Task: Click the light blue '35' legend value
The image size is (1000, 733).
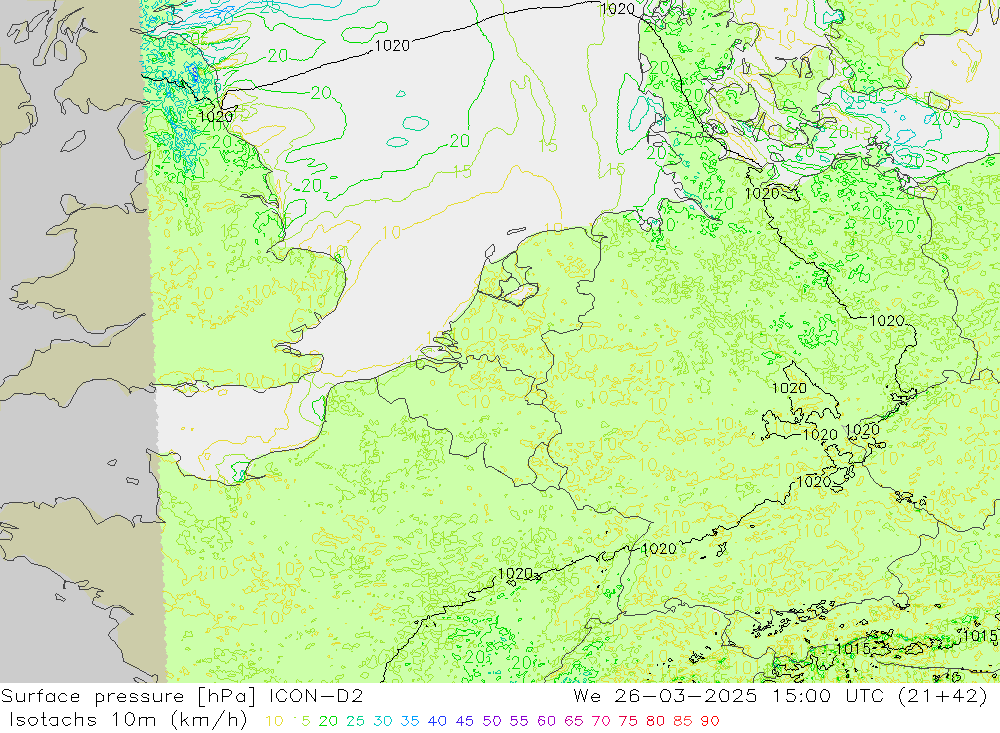Action: [410, 721]
